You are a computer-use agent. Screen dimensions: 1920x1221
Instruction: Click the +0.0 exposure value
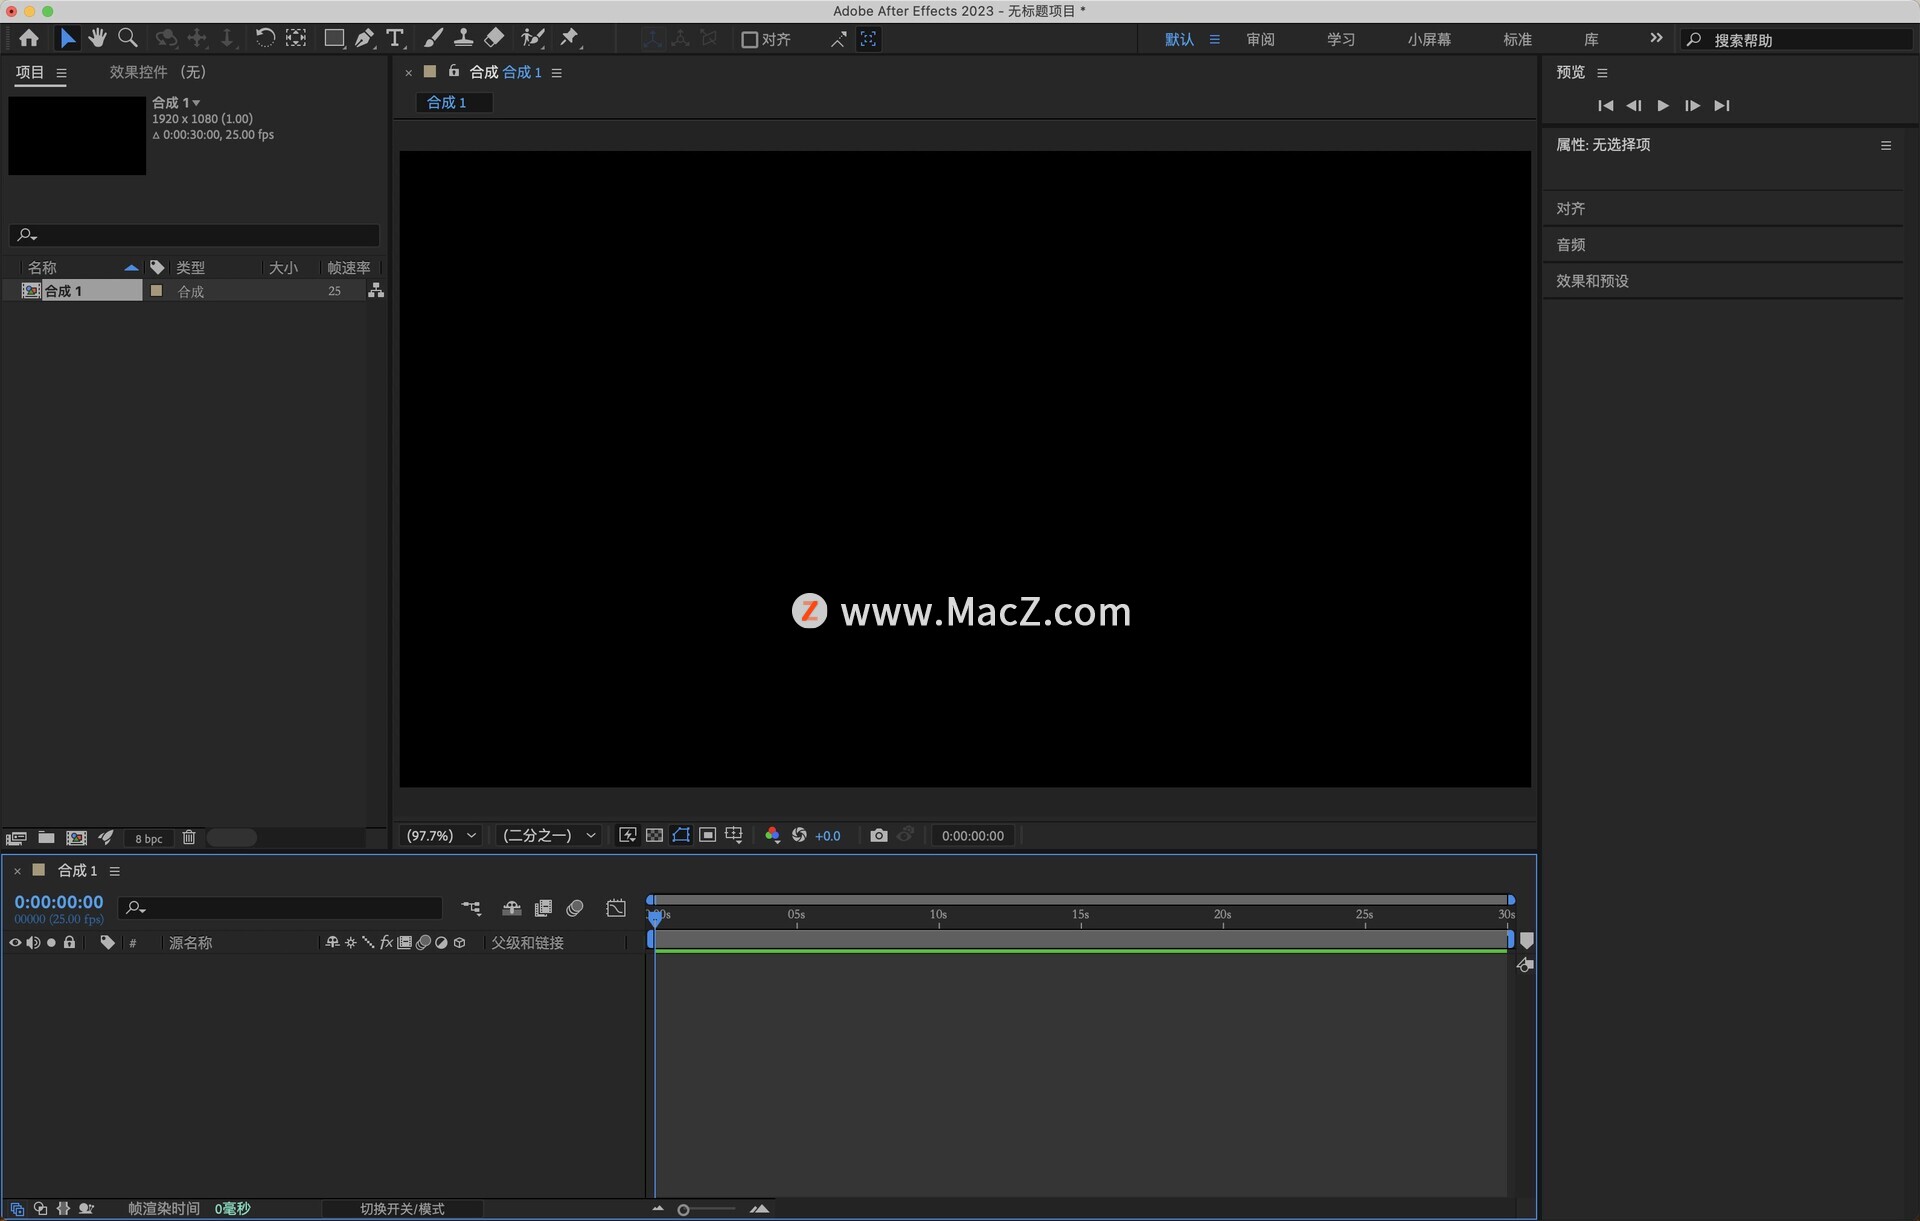coord(828,836)
